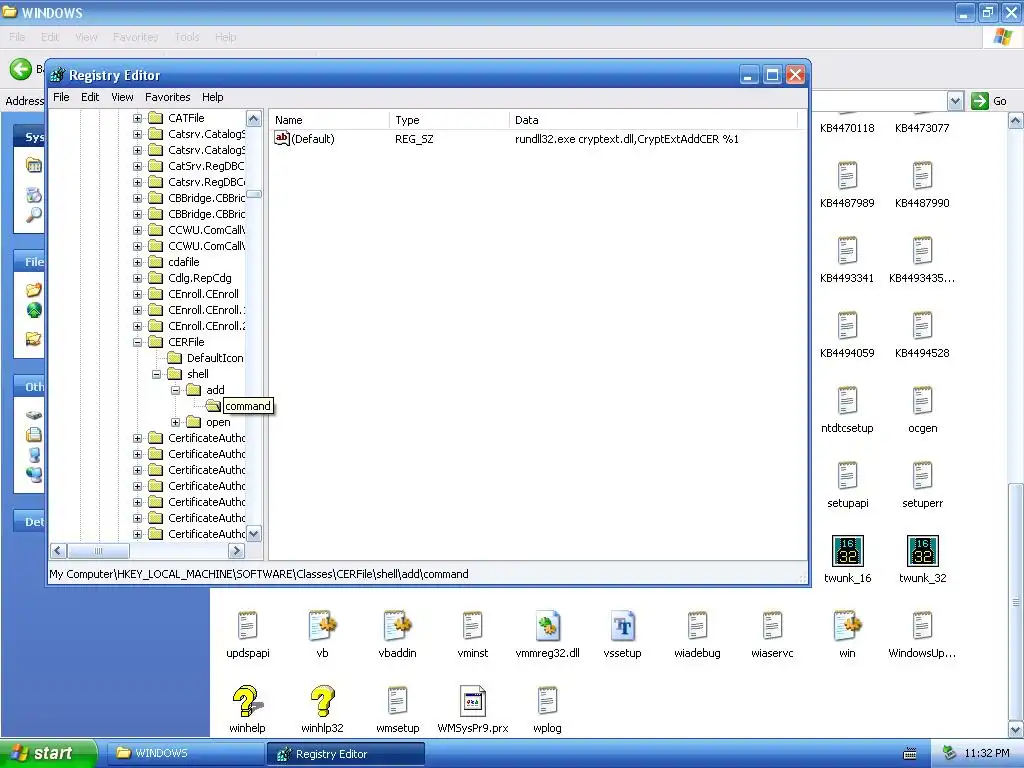The width and height of the screenshot is (1024, 768).
Task: Select the twunk_16 application icon
Action: pyautogui.click(x=848, y=551)
